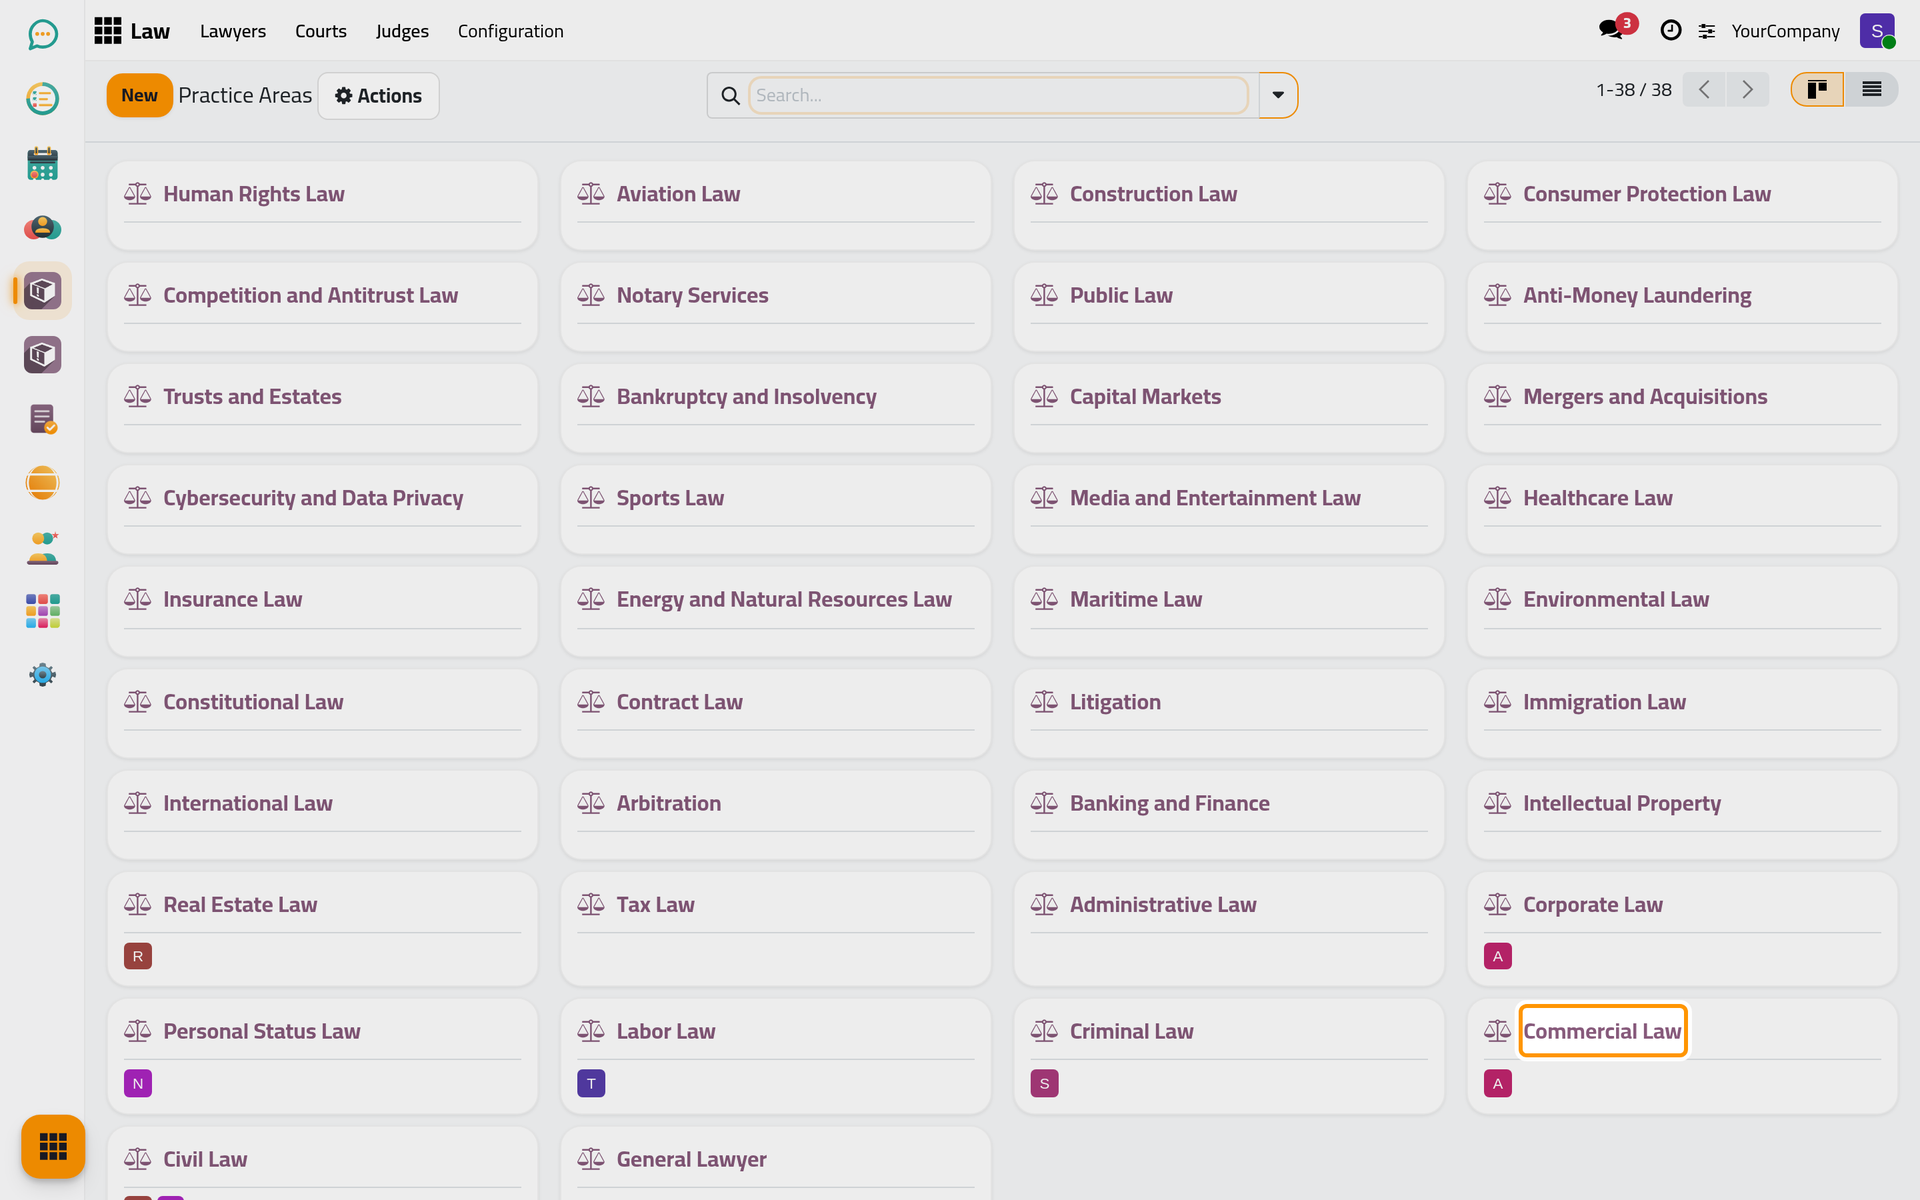Open the Discuss chat app icon
This screenshot has height=1200, width=1920.
(42, 35)
